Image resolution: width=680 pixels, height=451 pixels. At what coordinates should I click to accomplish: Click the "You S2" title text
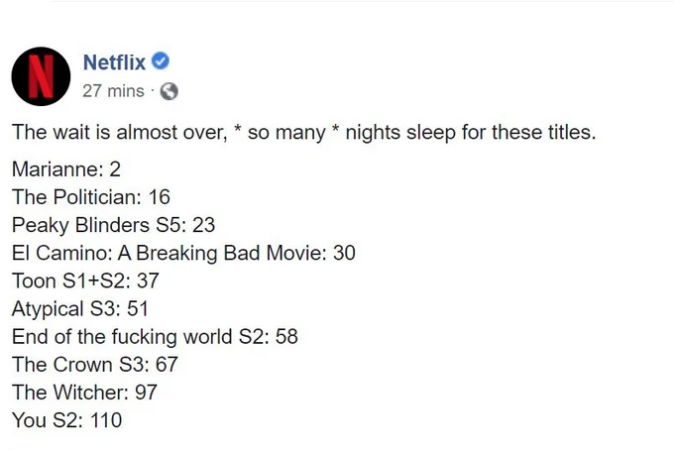[46, 421]
